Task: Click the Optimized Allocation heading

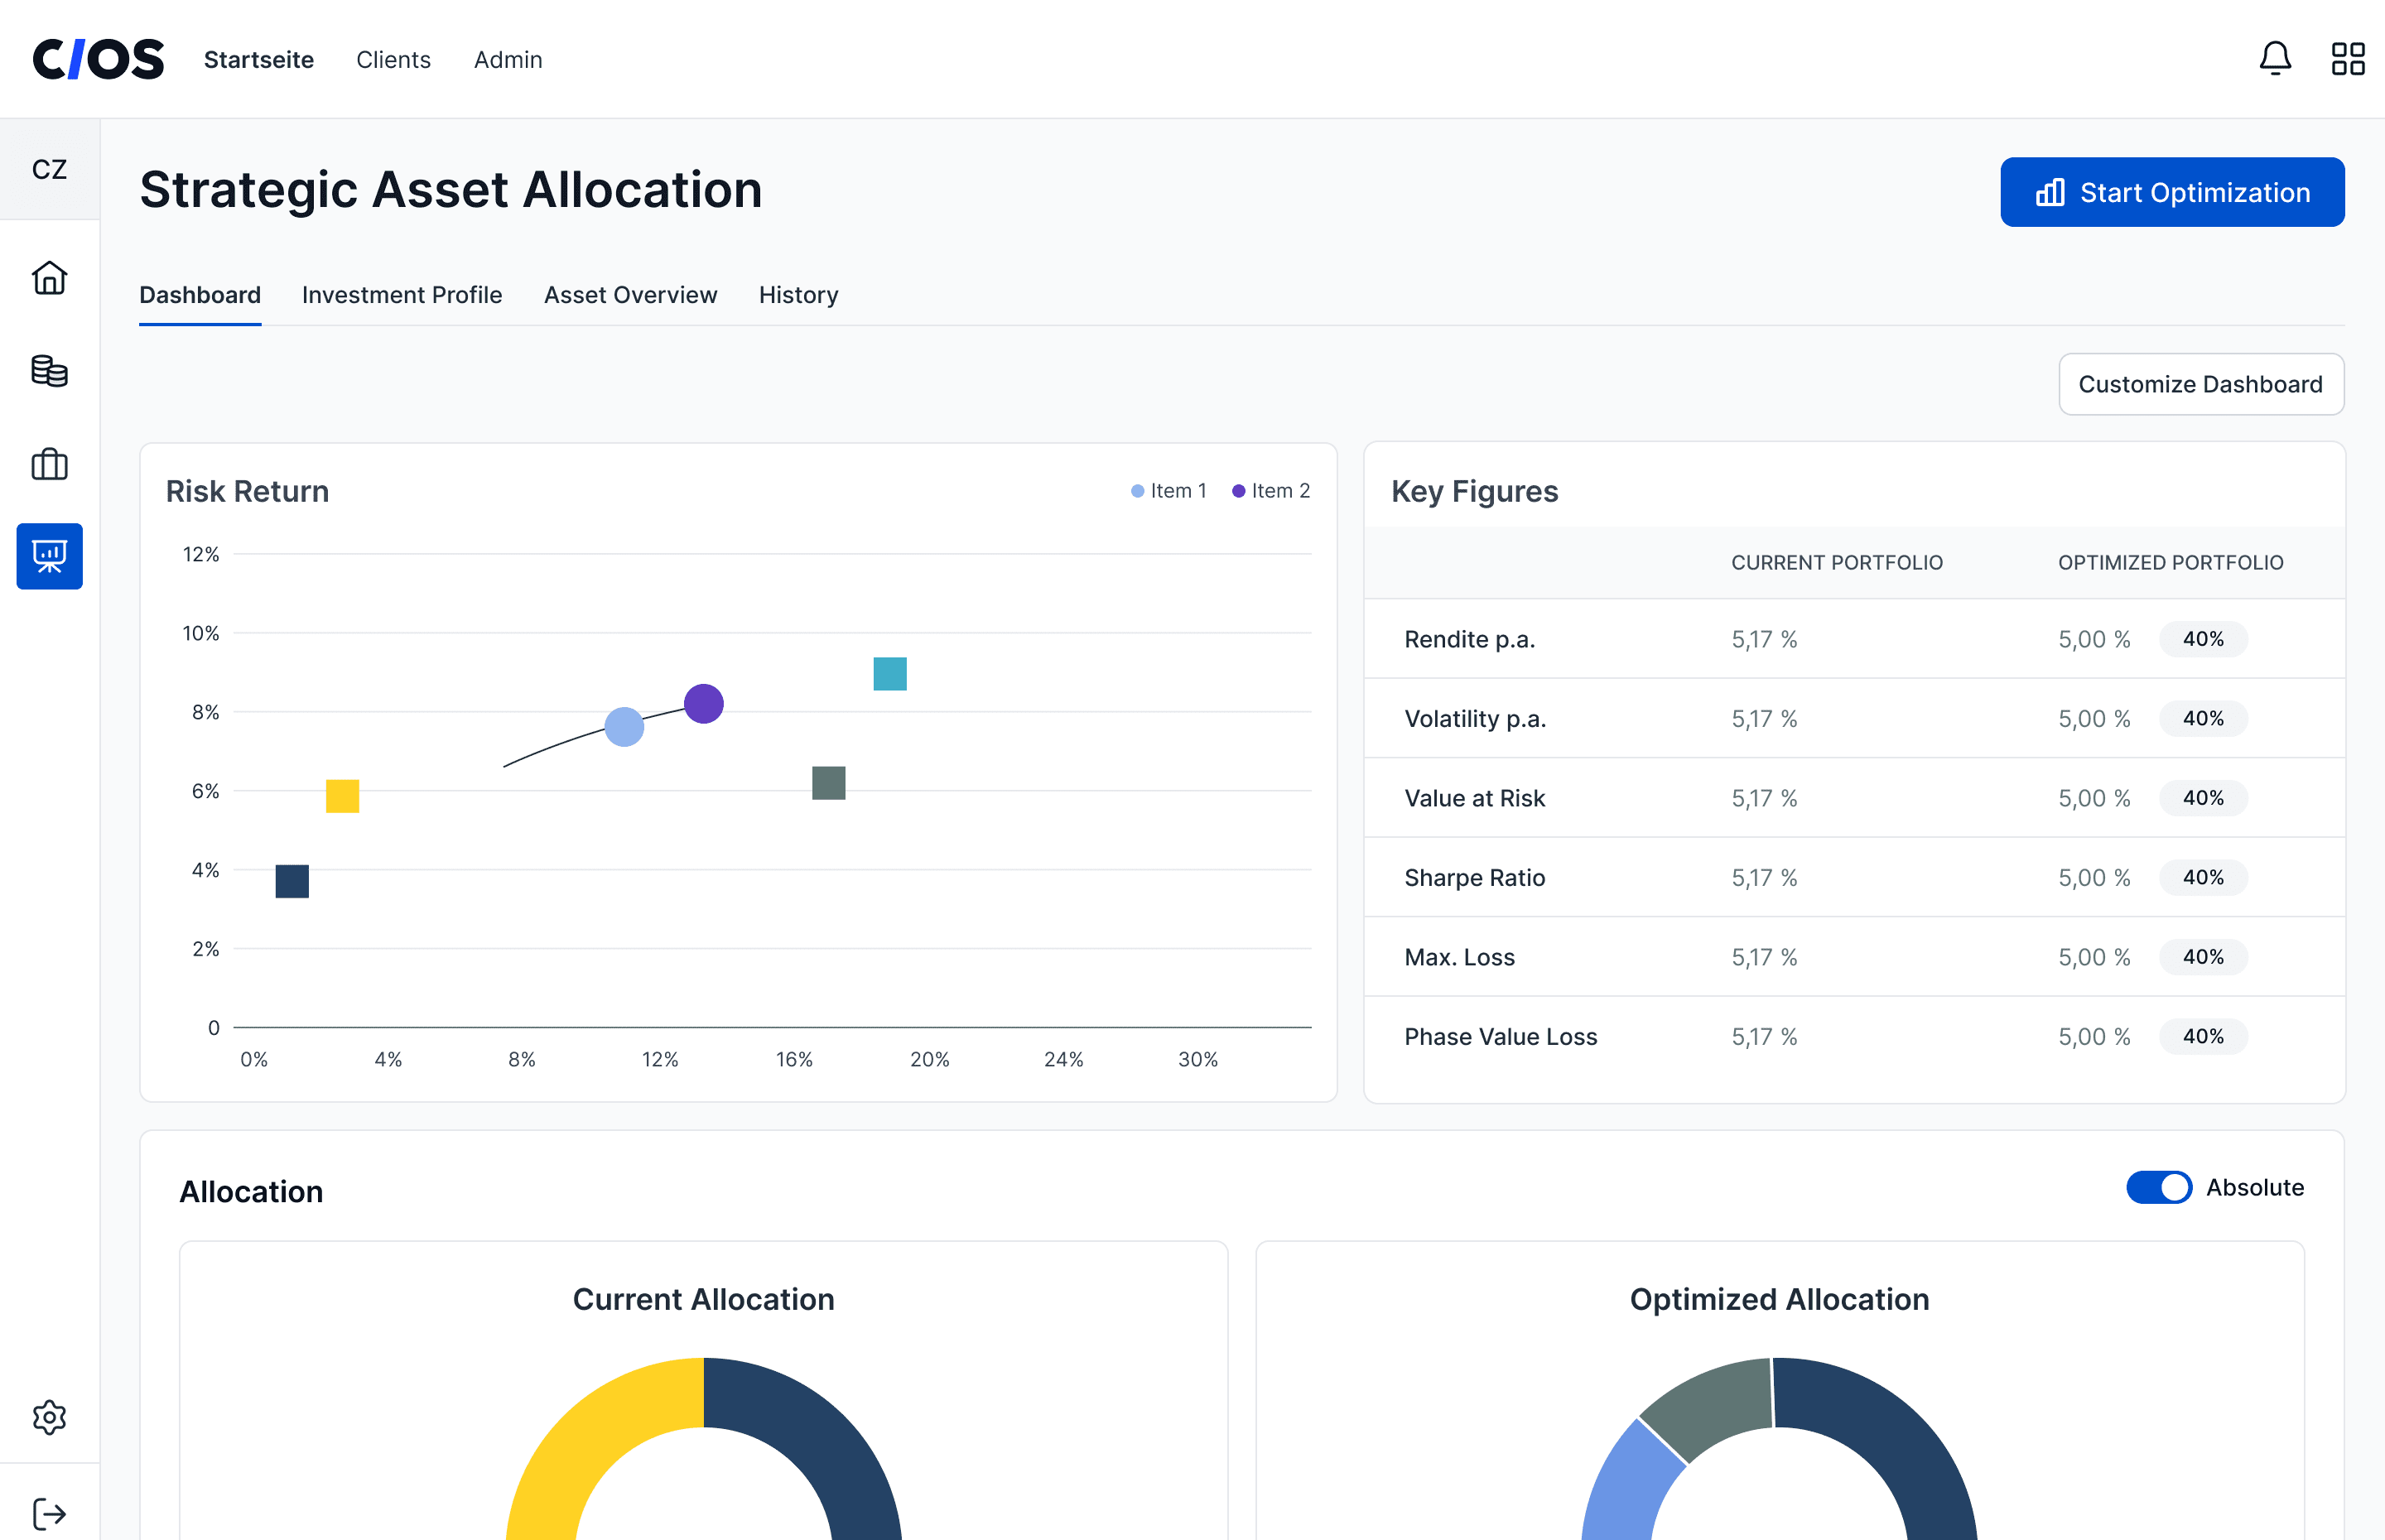Action: tap(1779, 1299)
